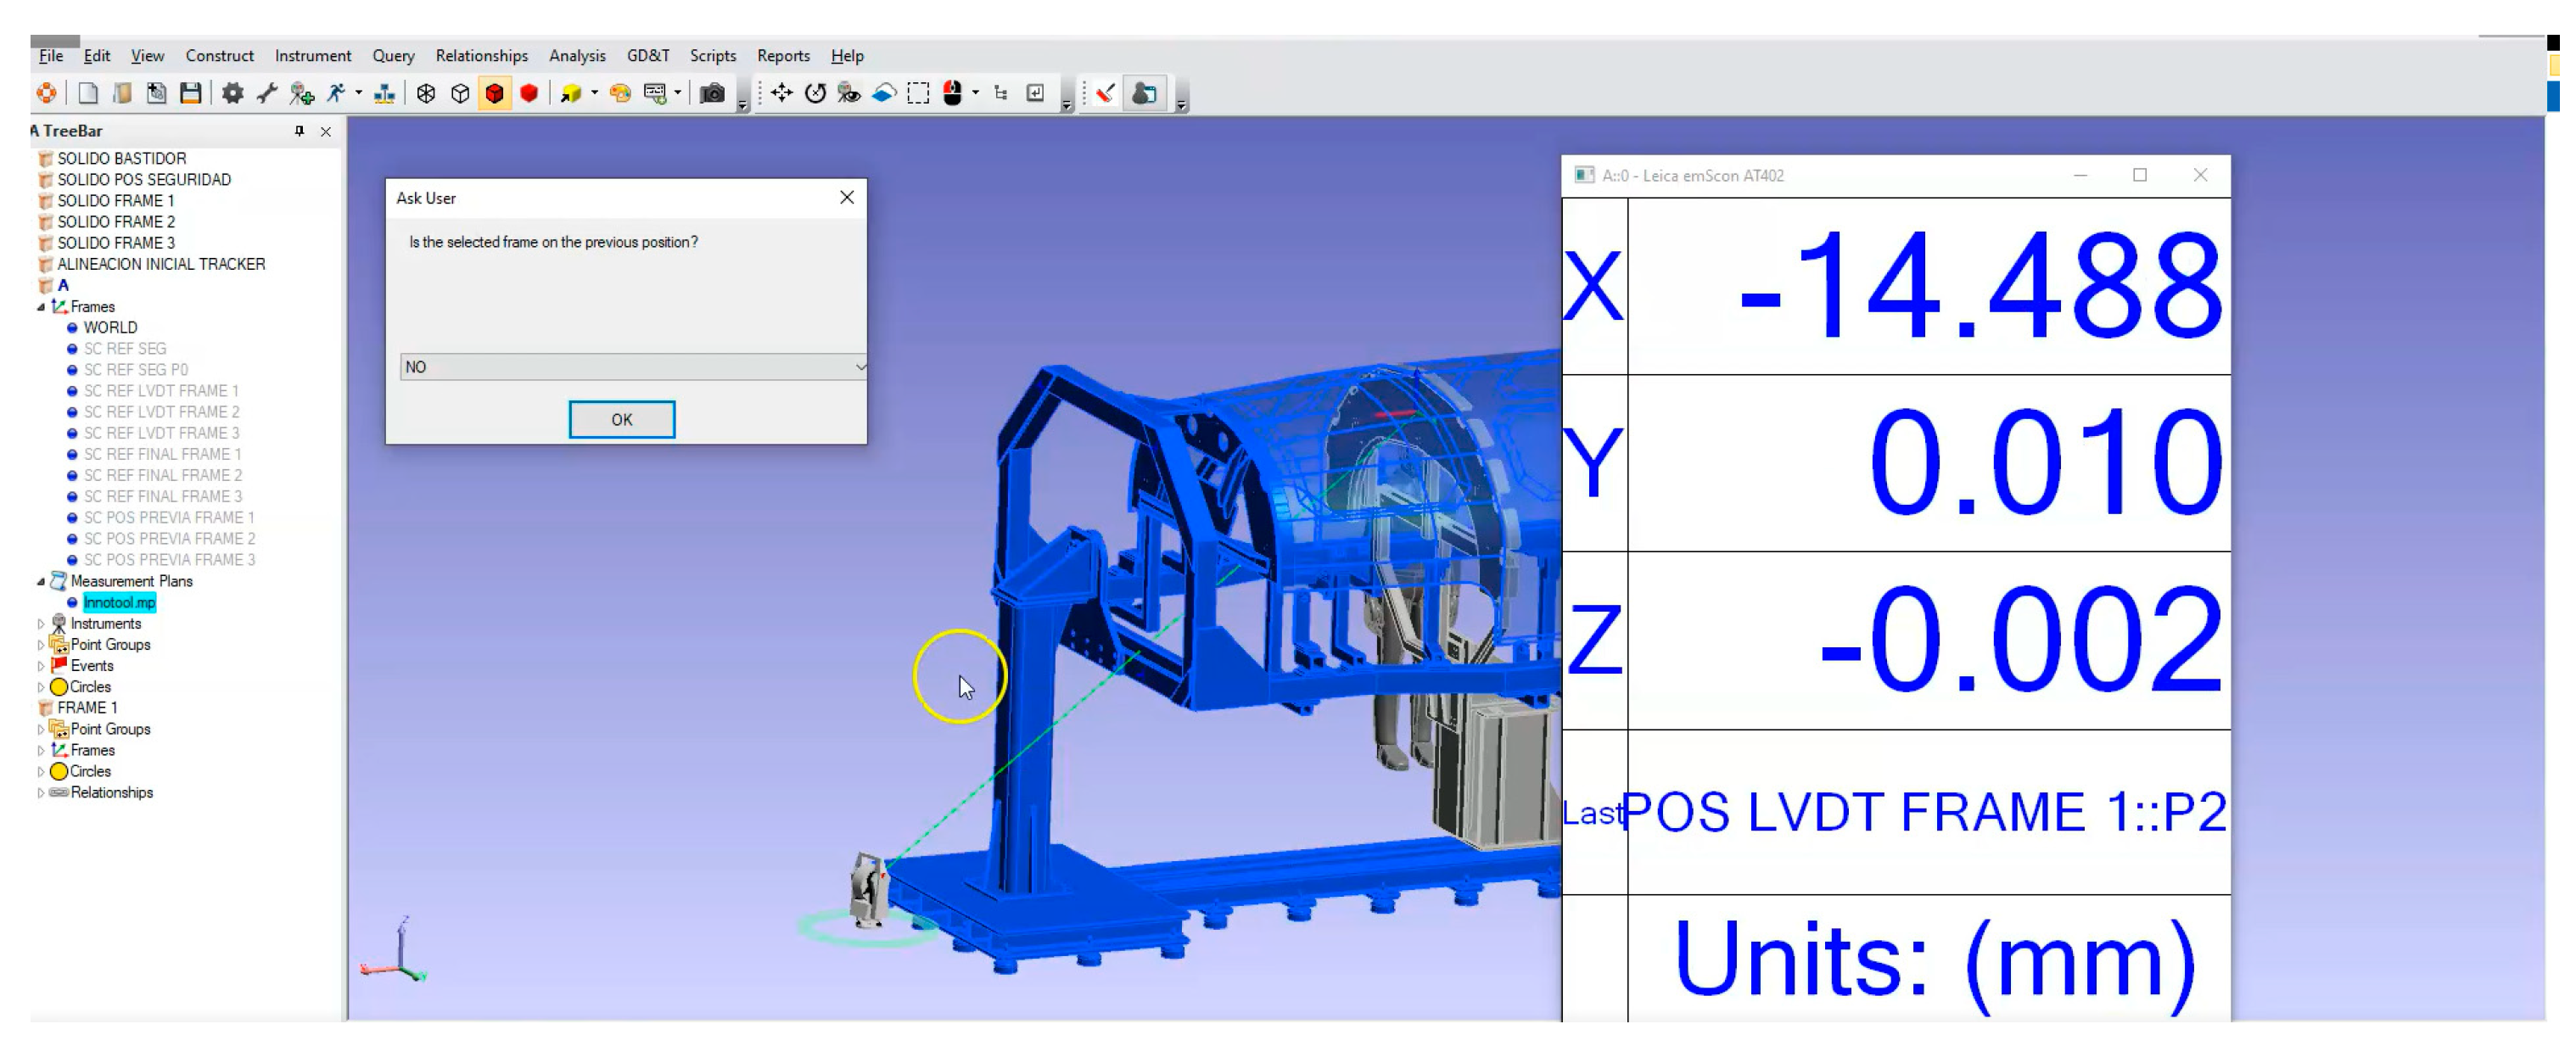Select SC REF SEG P0 frame
The height and width of the screenshot is (1052, 2576).
click(x=136, y=370)
